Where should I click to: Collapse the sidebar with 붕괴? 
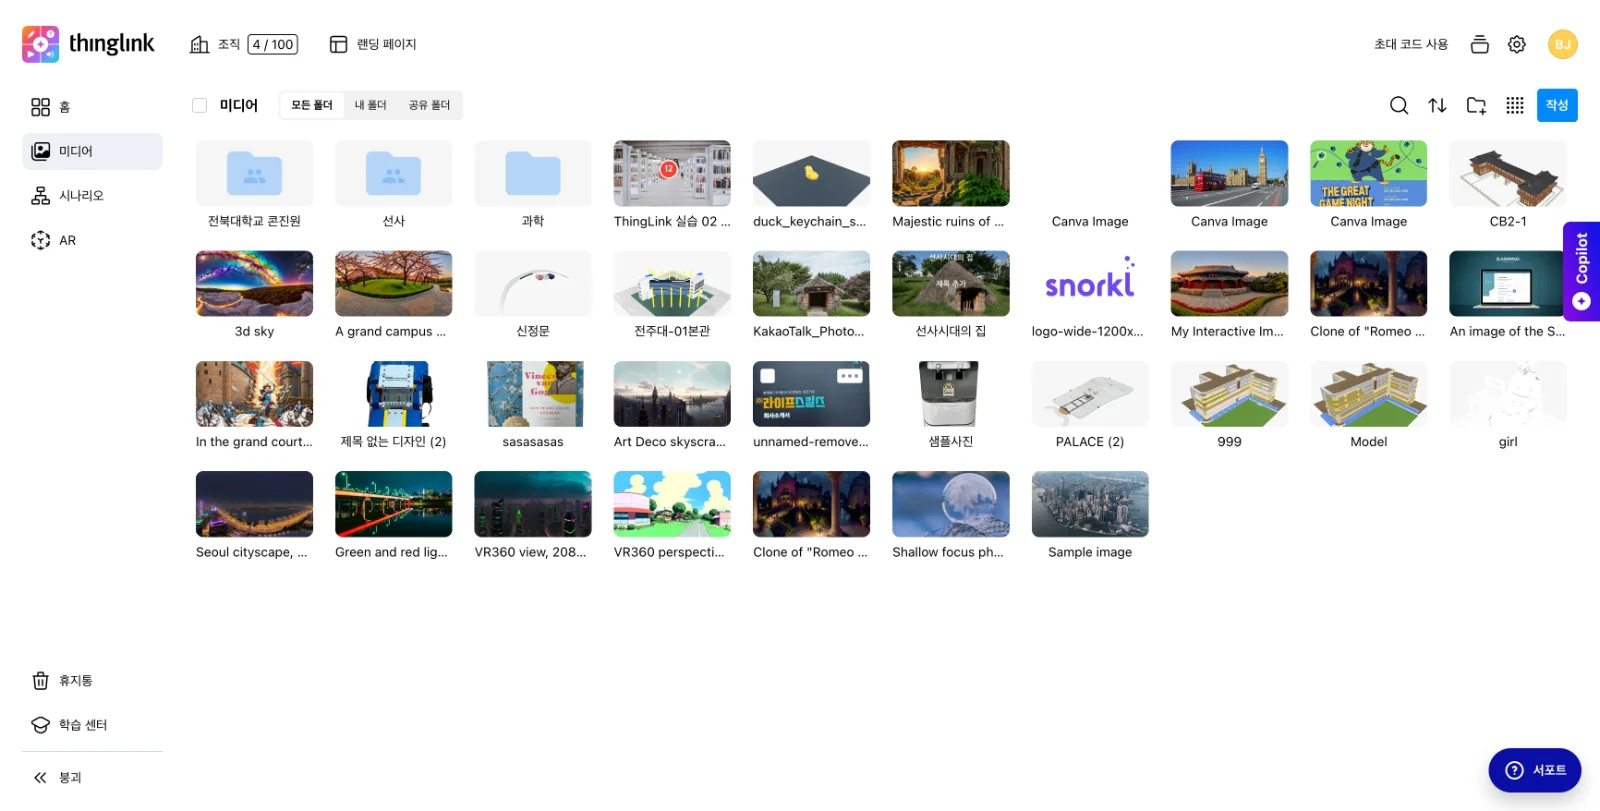(92, 778)
